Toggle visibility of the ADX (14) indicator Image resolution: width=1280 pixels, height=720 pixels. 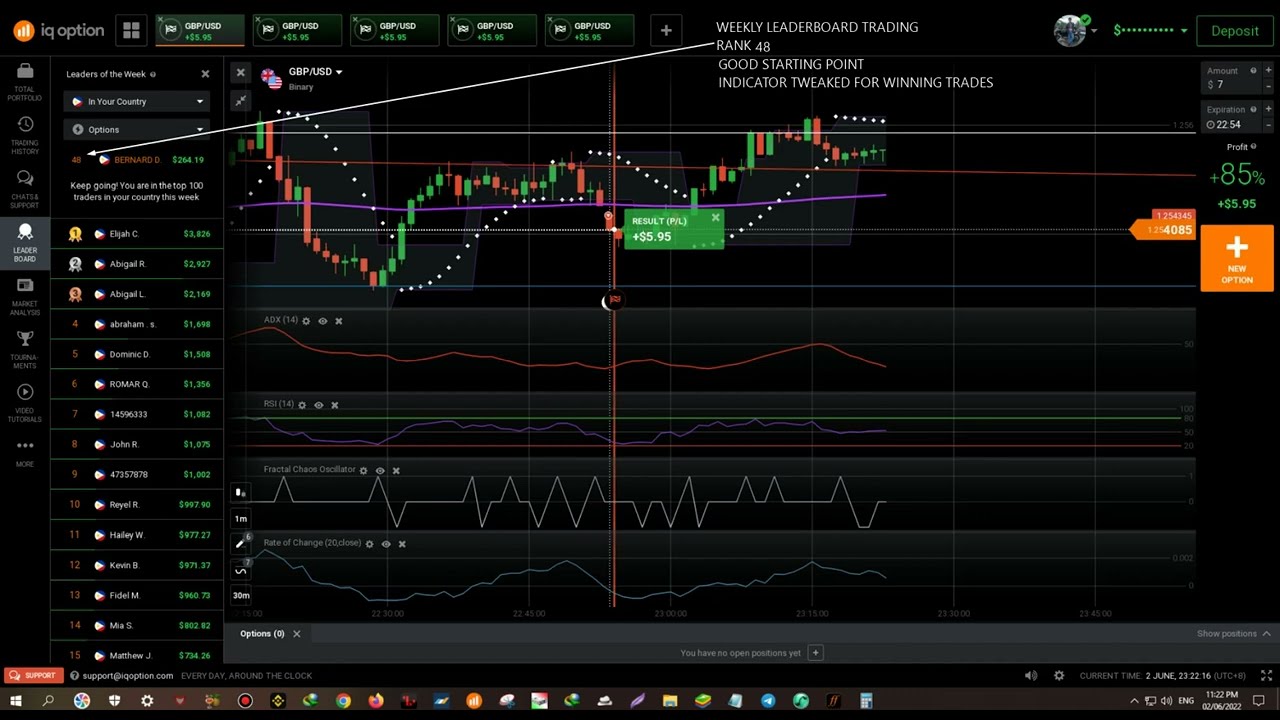point(322,321)
